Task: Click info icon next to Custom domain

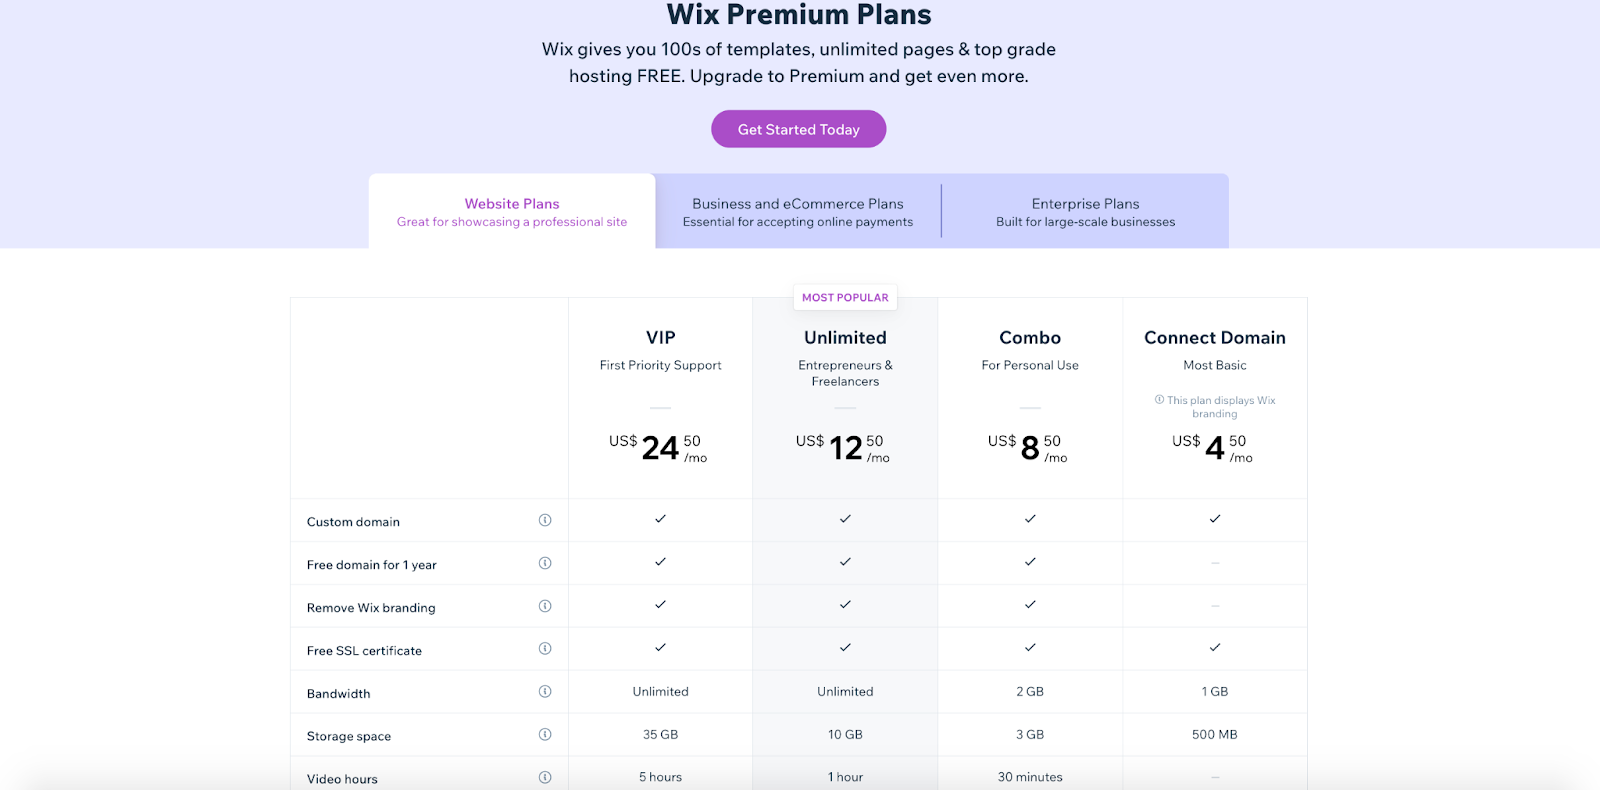Action: (x=545, y=520)
